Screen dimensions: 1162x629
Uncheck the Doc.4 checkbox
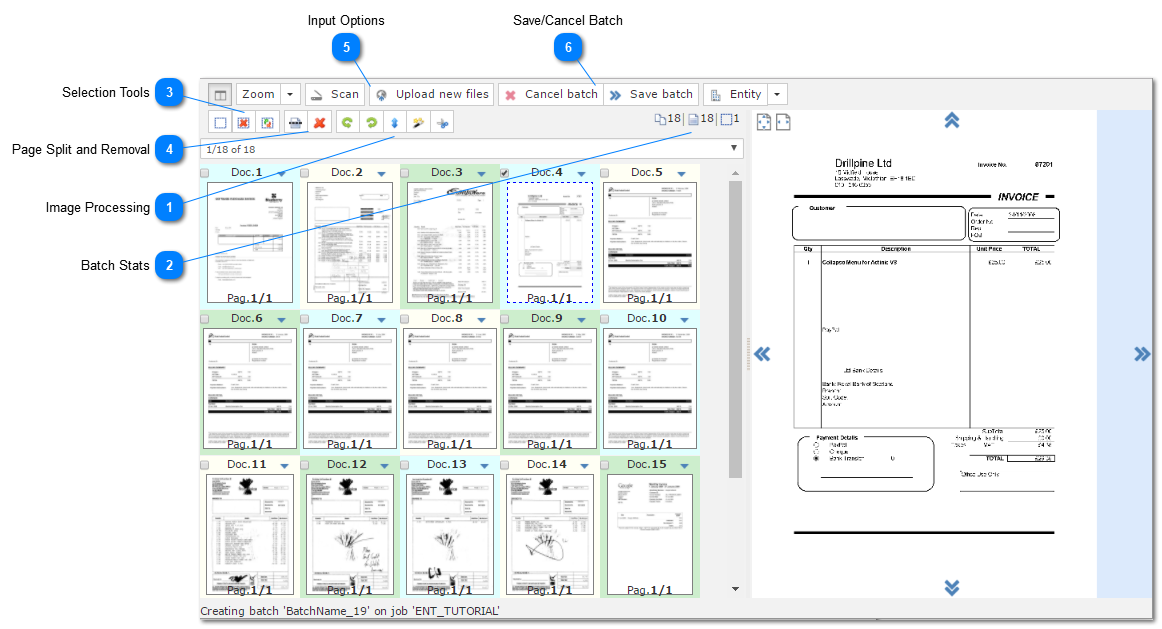click(505, 173)
